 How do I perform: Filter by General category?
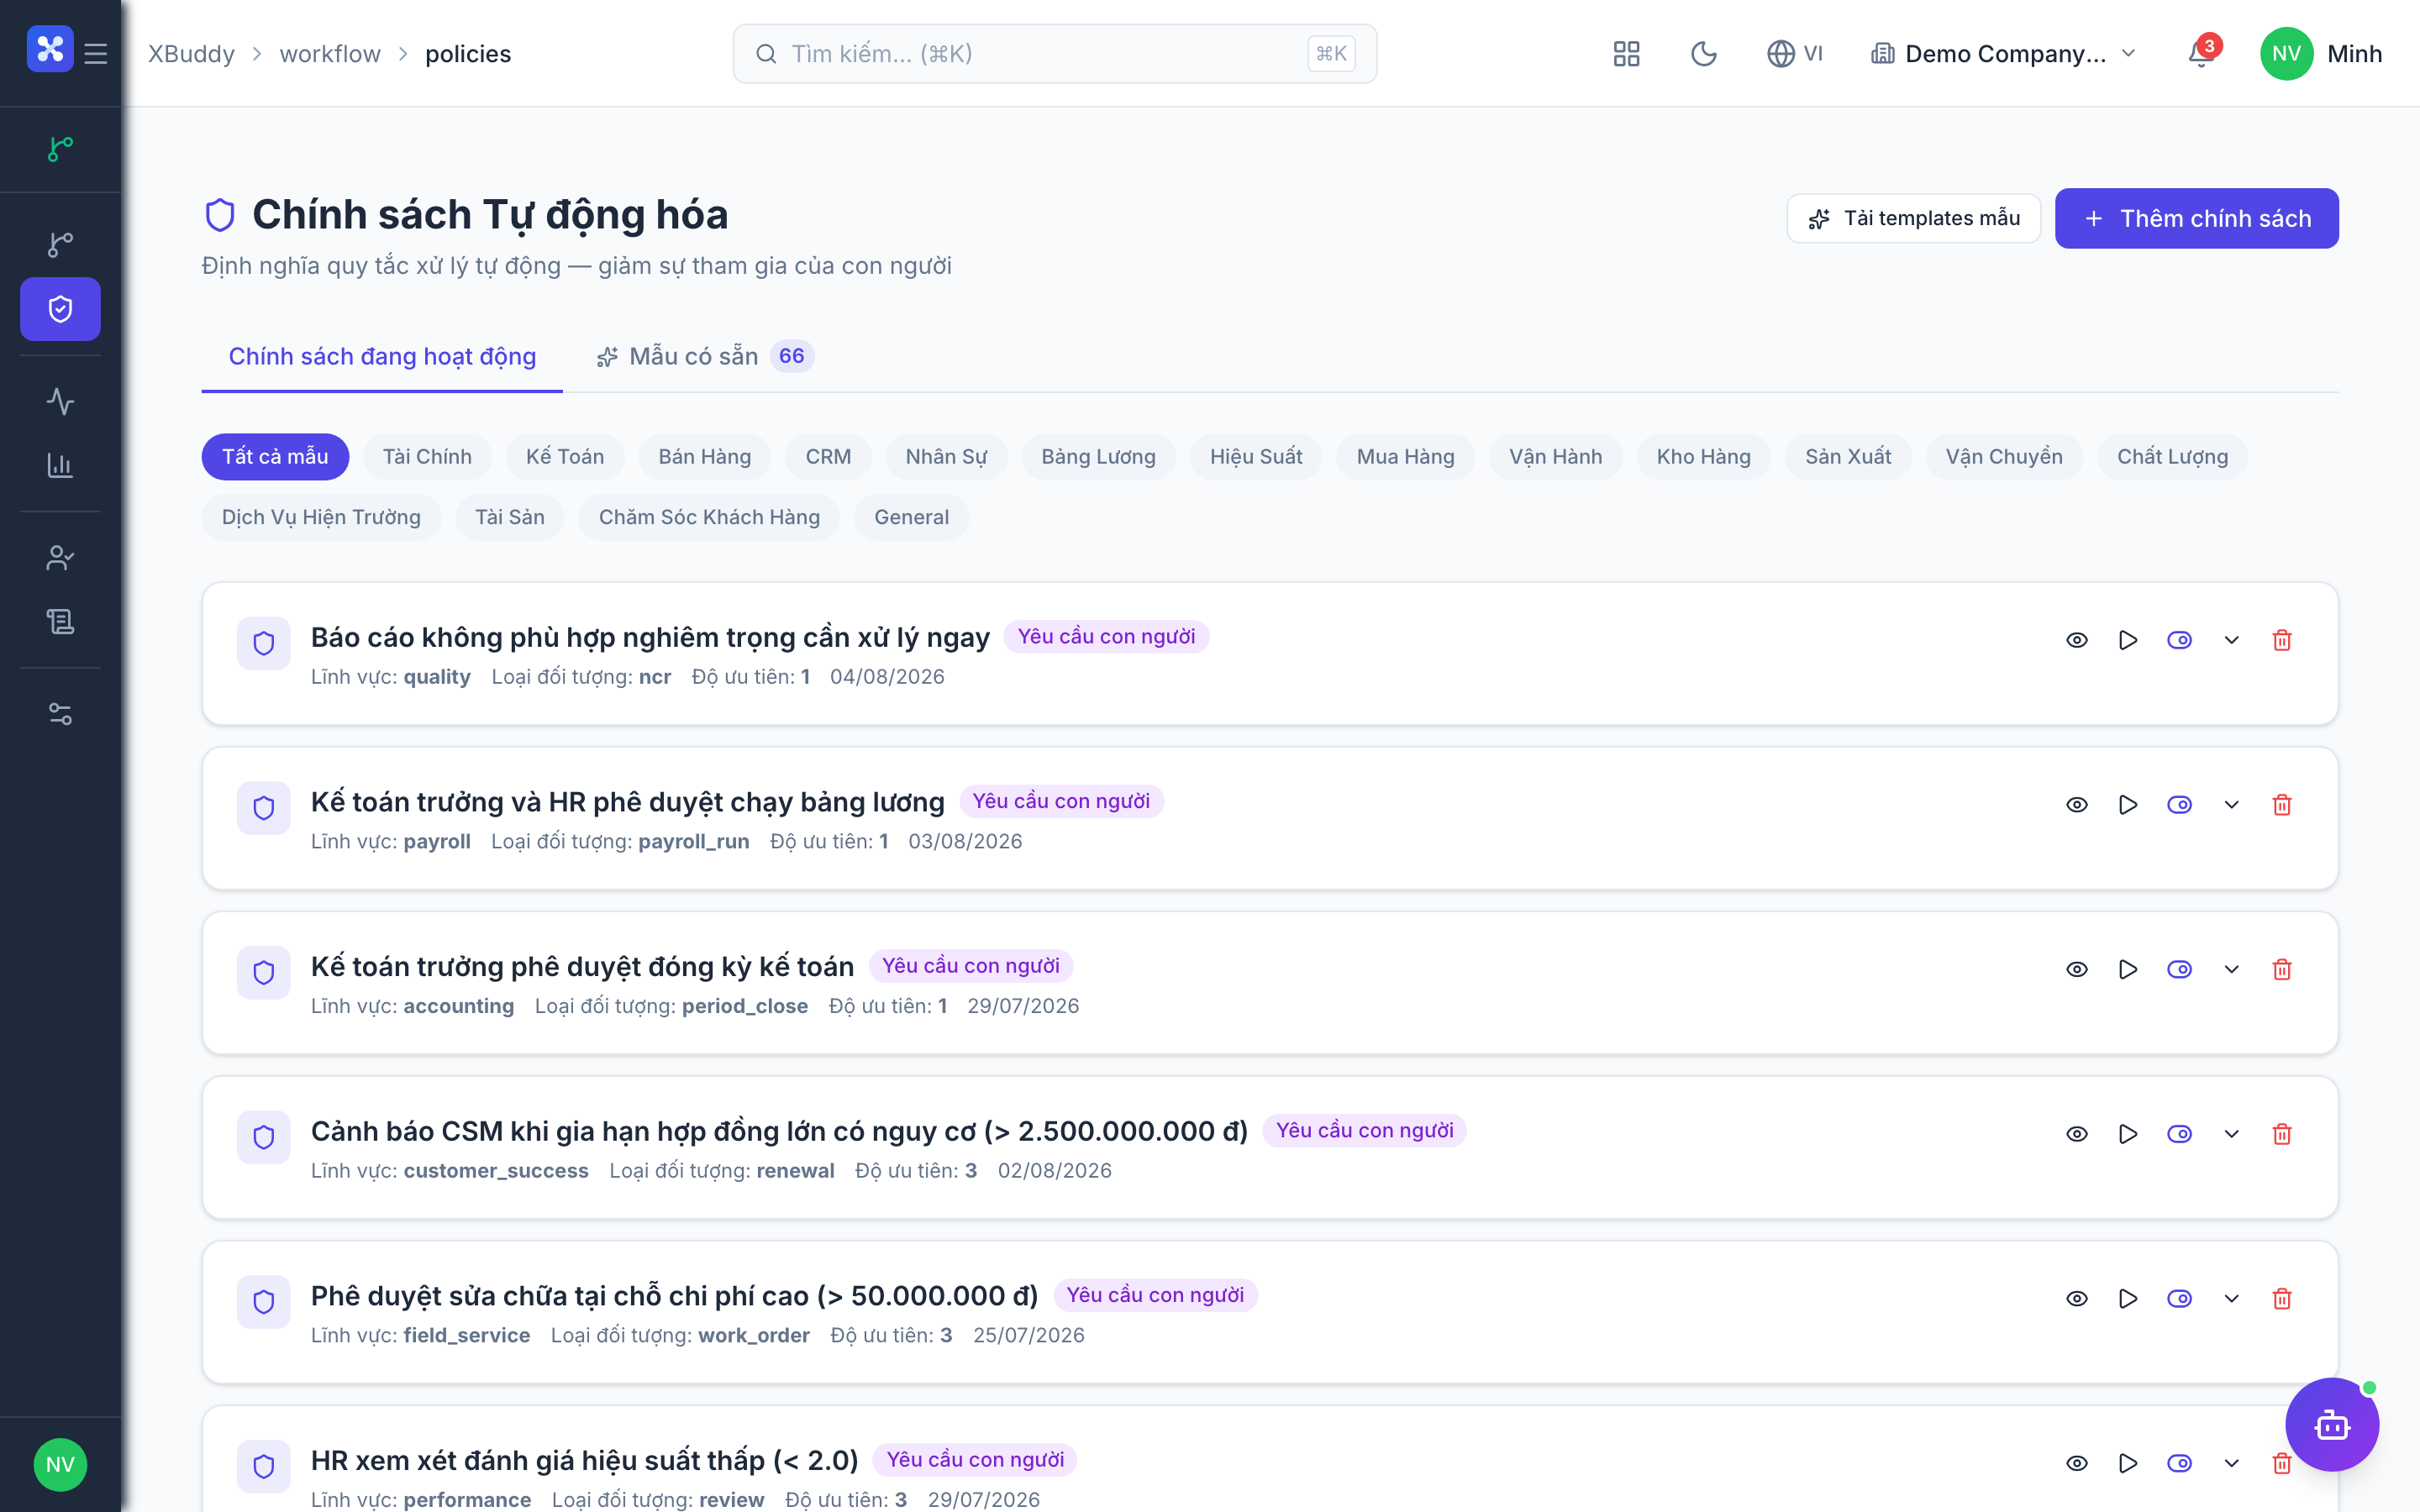click(x=911, y=517)
